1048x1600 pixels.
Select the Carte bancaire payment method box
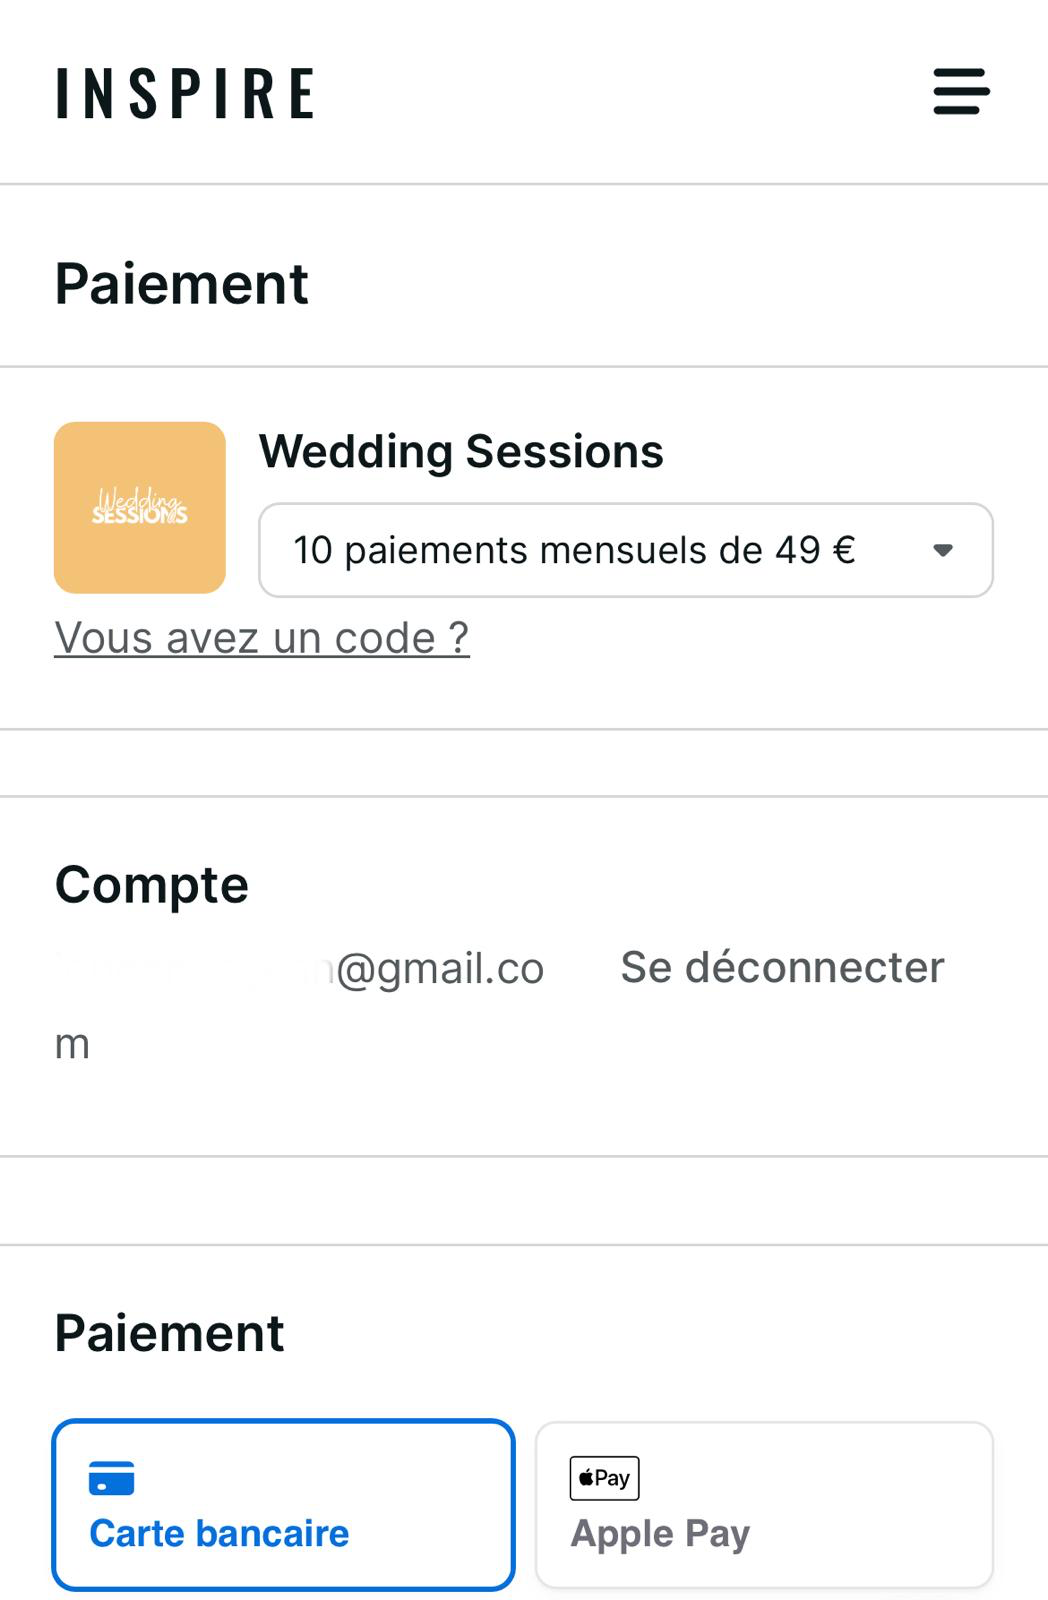283,1504
